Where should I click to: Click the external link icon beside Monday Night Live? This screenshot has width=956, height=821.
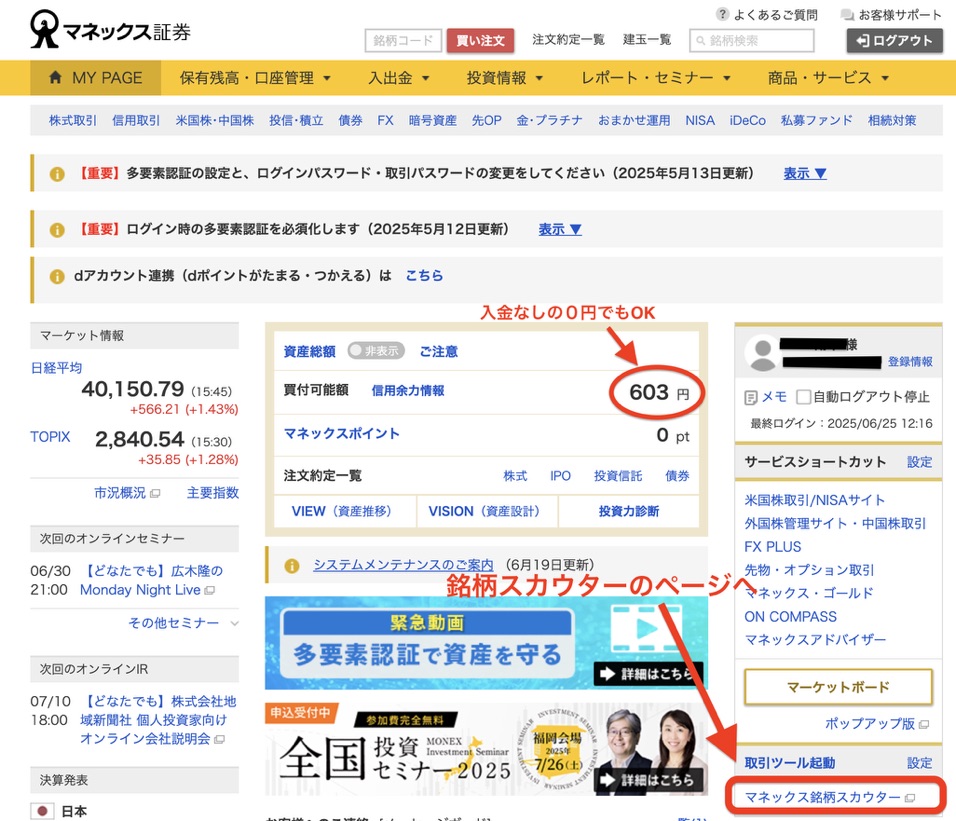[210, 591]
